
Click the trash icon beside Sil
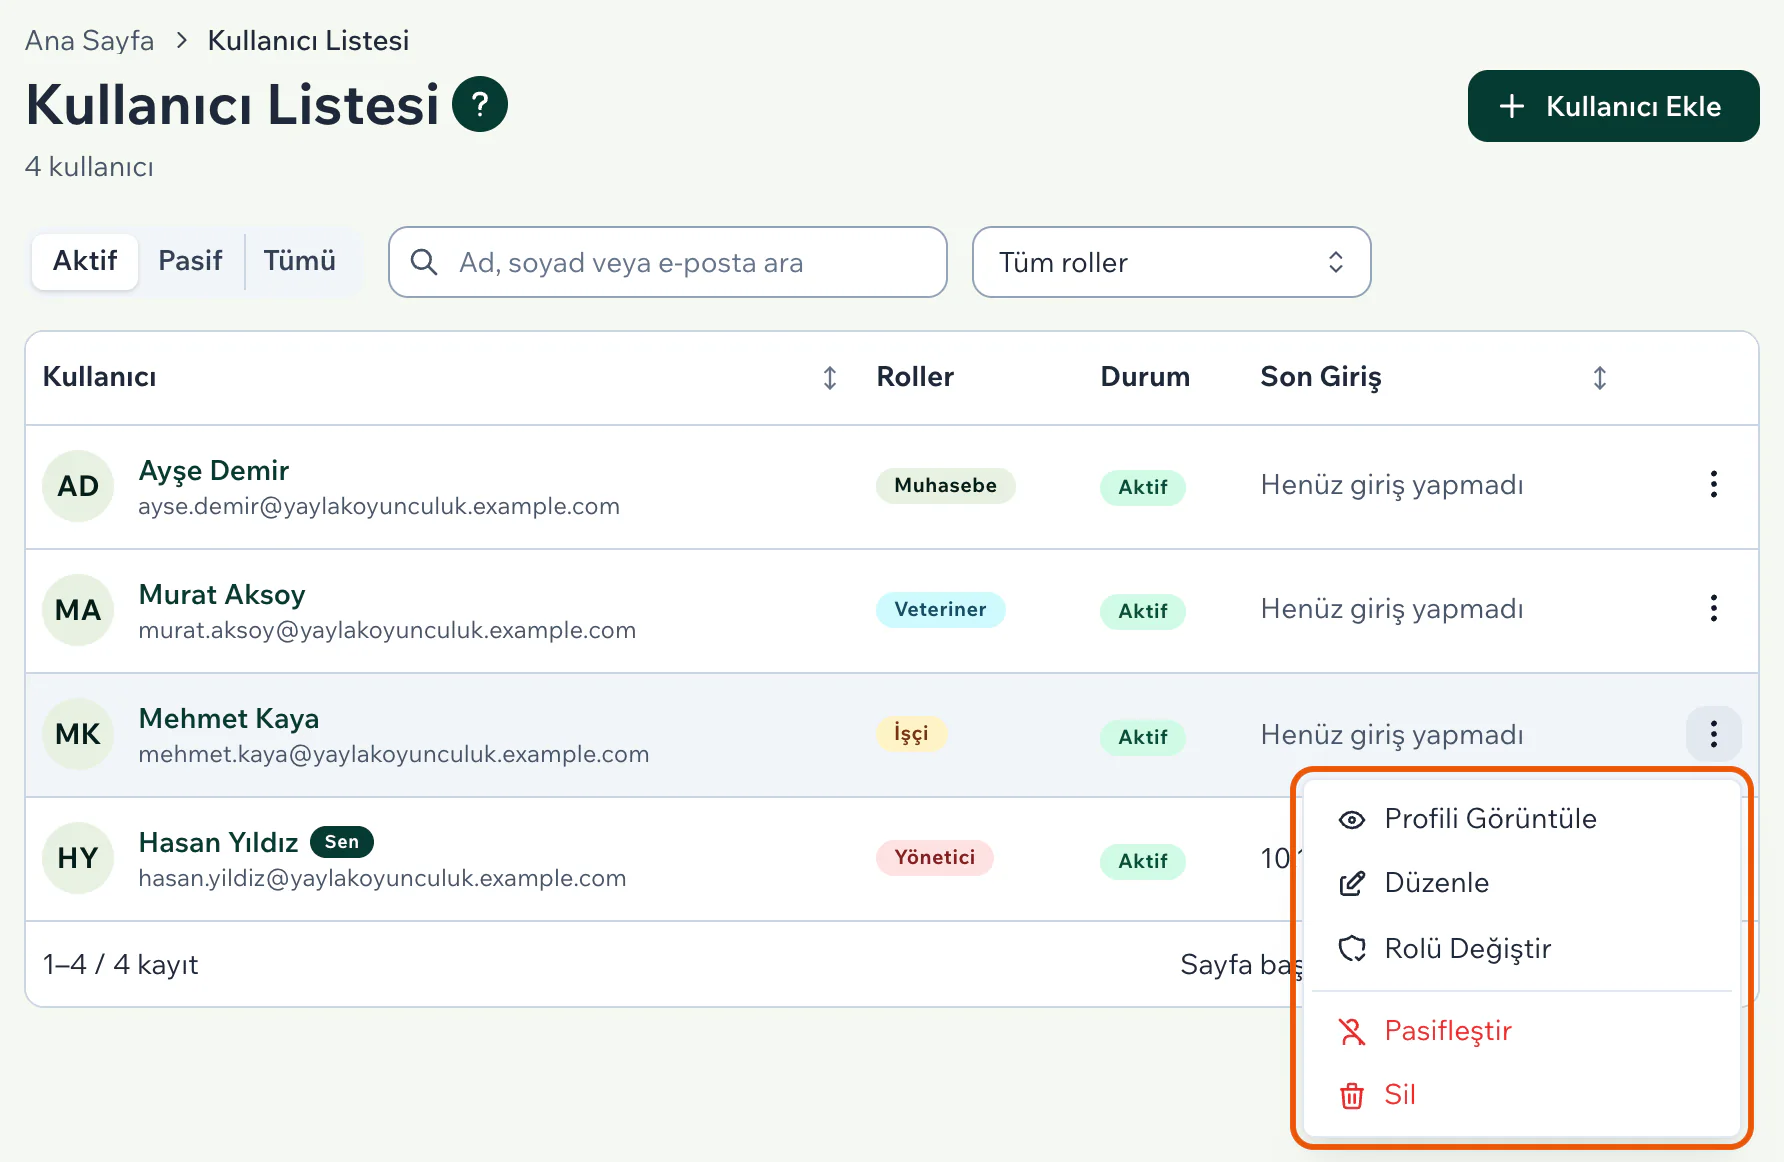click(x=1351, y=1096)
